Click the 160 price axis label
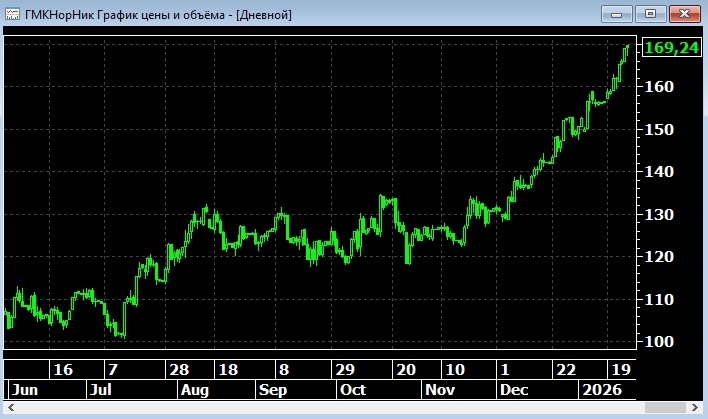Screen dimensions: 708x419 tap(658, 86)
